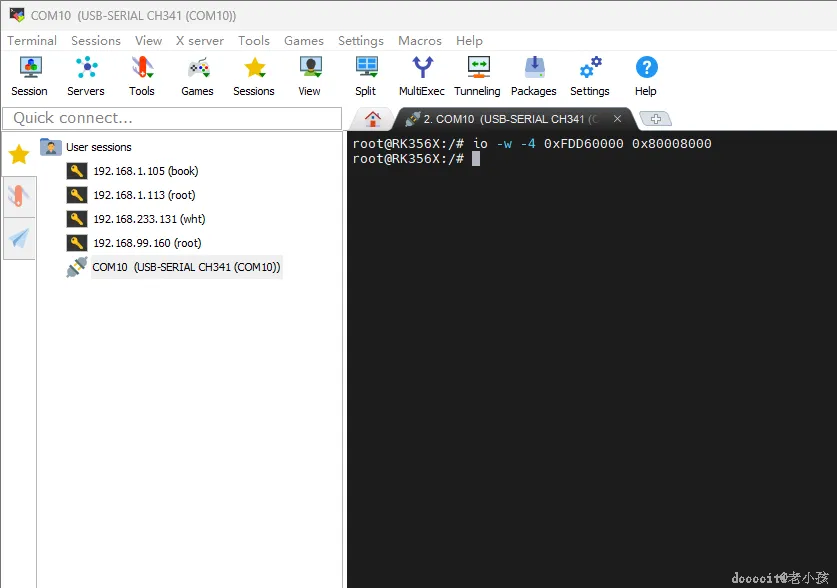Viewport: 837px width, 588px height.
Task: Open the sidebar paper-plane macros tab
Action: pos(19,239)
